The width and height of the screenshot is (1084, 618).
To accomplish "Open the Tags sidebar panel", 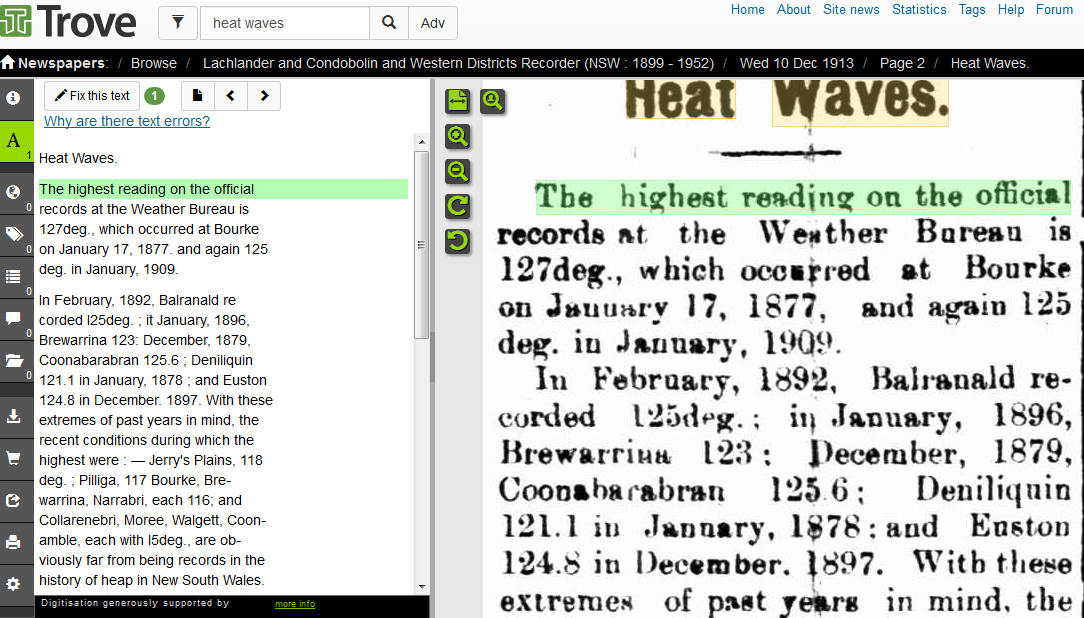I will pyautogui.click(x=14, y=234).
